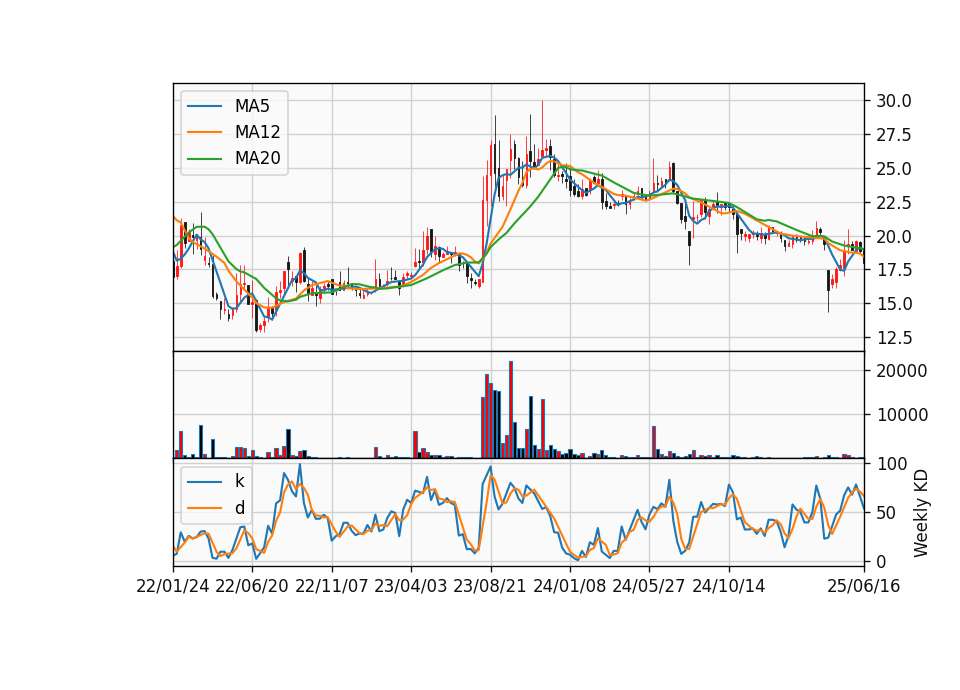Viewport: 960px width, 690px height.
Task: Click the MA20 legend label
Action: (257, 158)
